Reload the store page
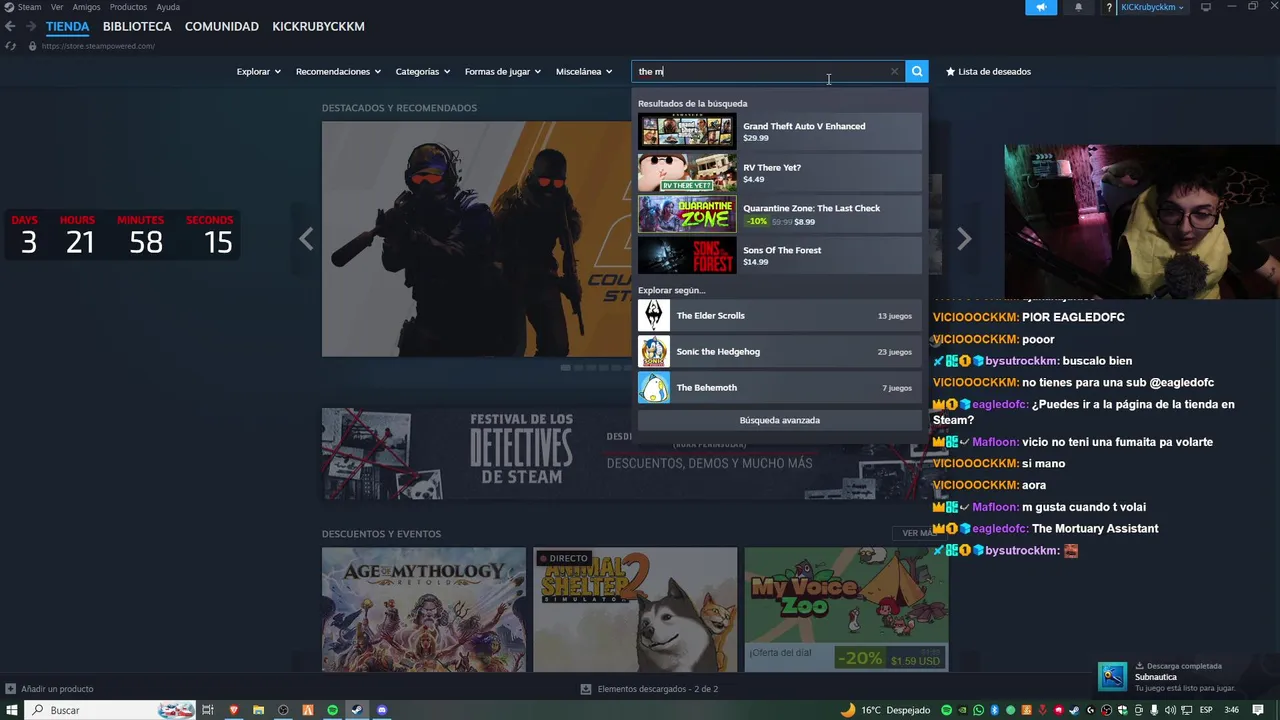 point(10,46)
